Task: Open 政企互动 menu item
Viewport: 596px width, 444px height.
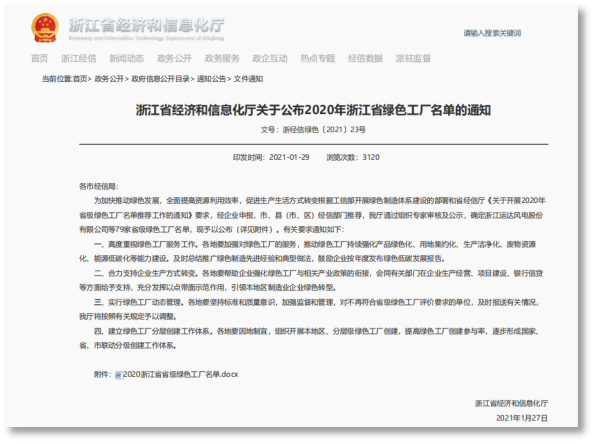Action: [270, 58]
